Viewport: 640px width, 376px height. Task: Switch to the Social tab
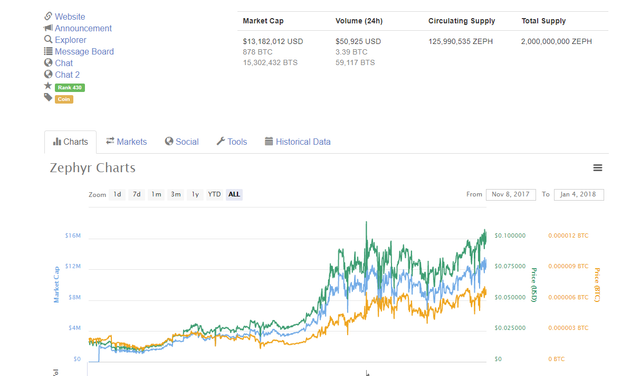182,142
